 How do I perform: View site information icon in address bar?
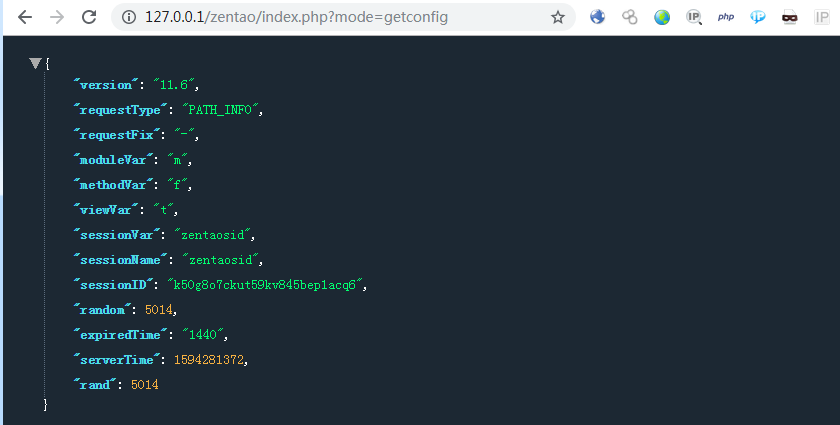click(126, 17)
